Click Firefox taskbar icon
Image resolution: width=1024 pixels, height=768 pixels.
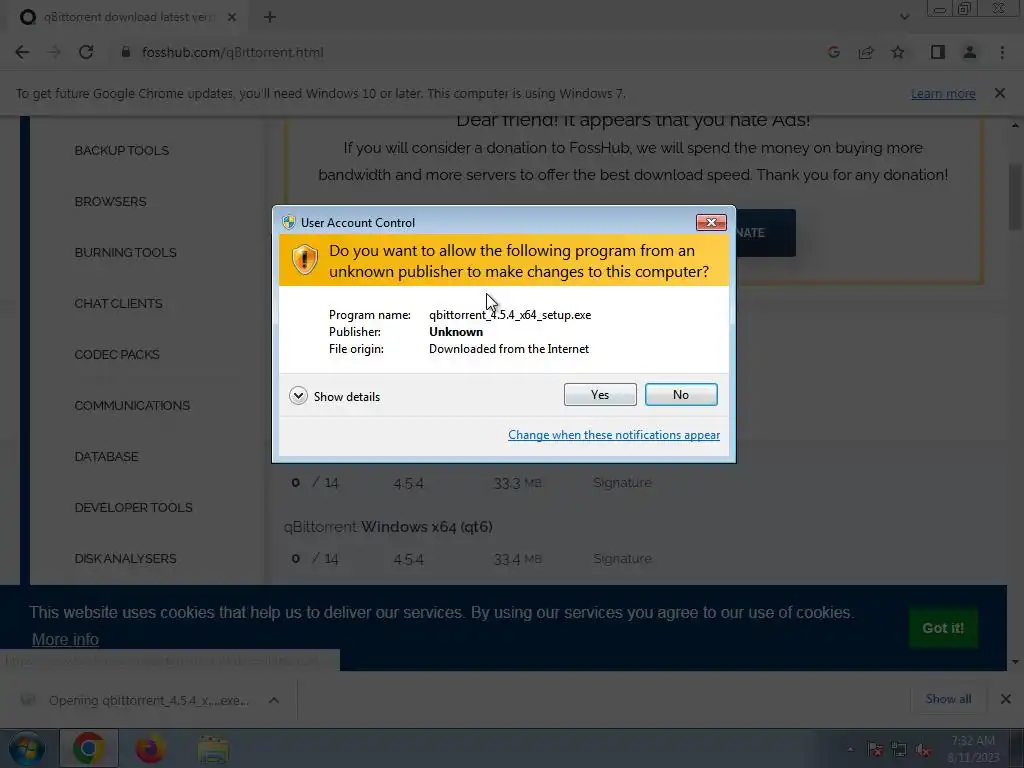coord(150,748)
